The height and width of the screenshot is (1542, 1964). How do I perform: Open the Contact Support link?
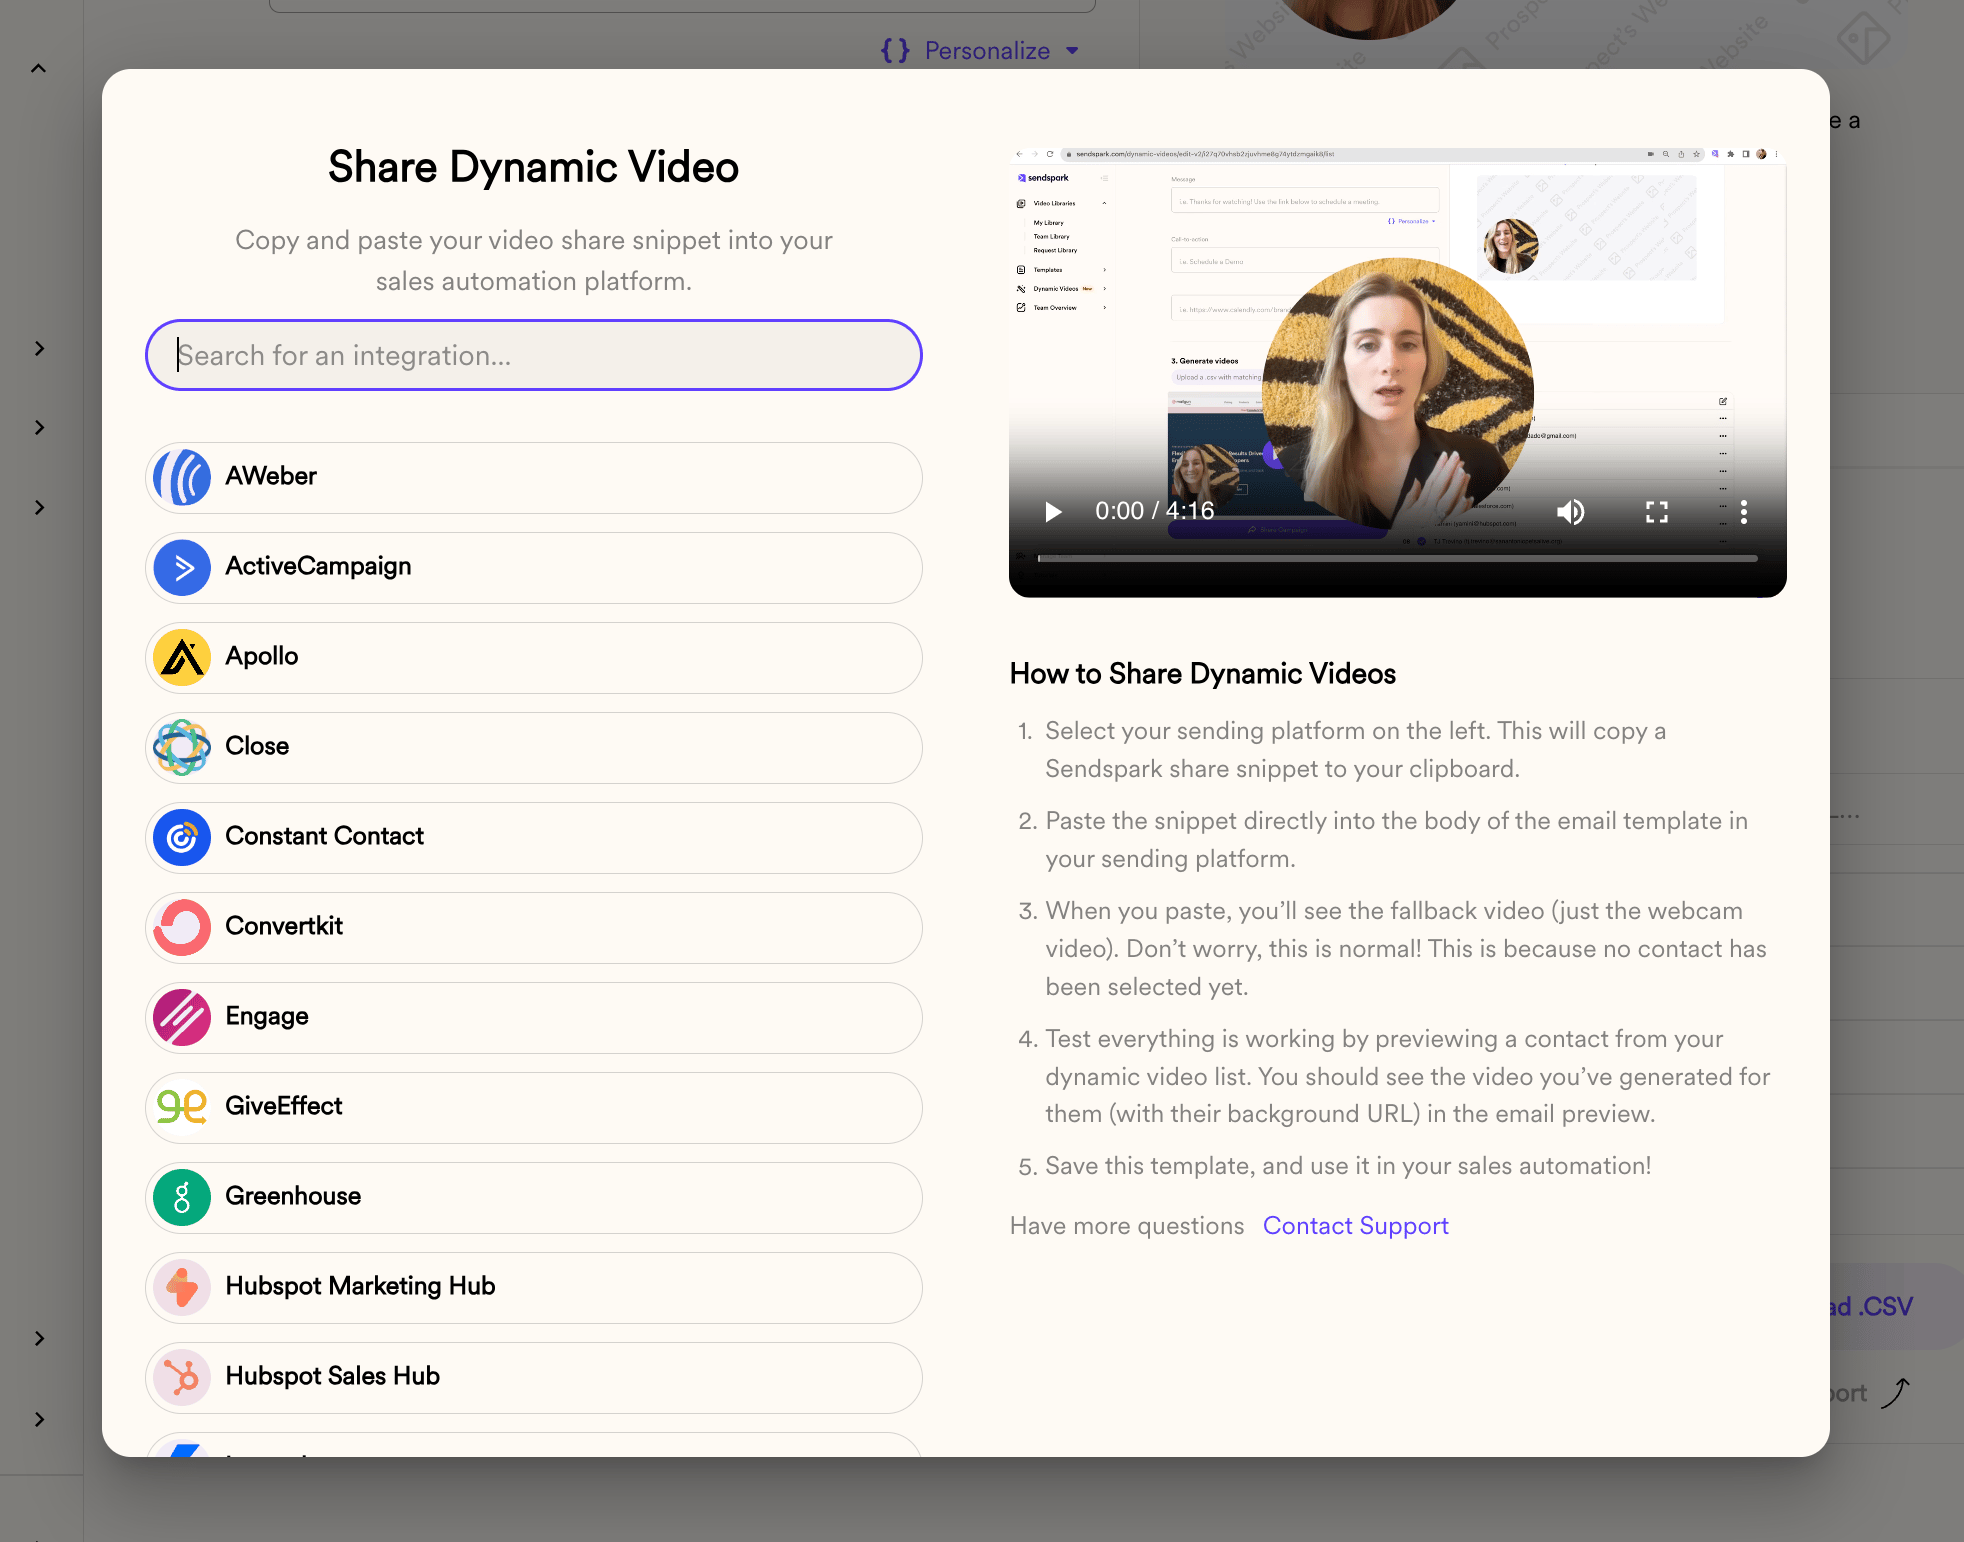pos(1355,1225)
